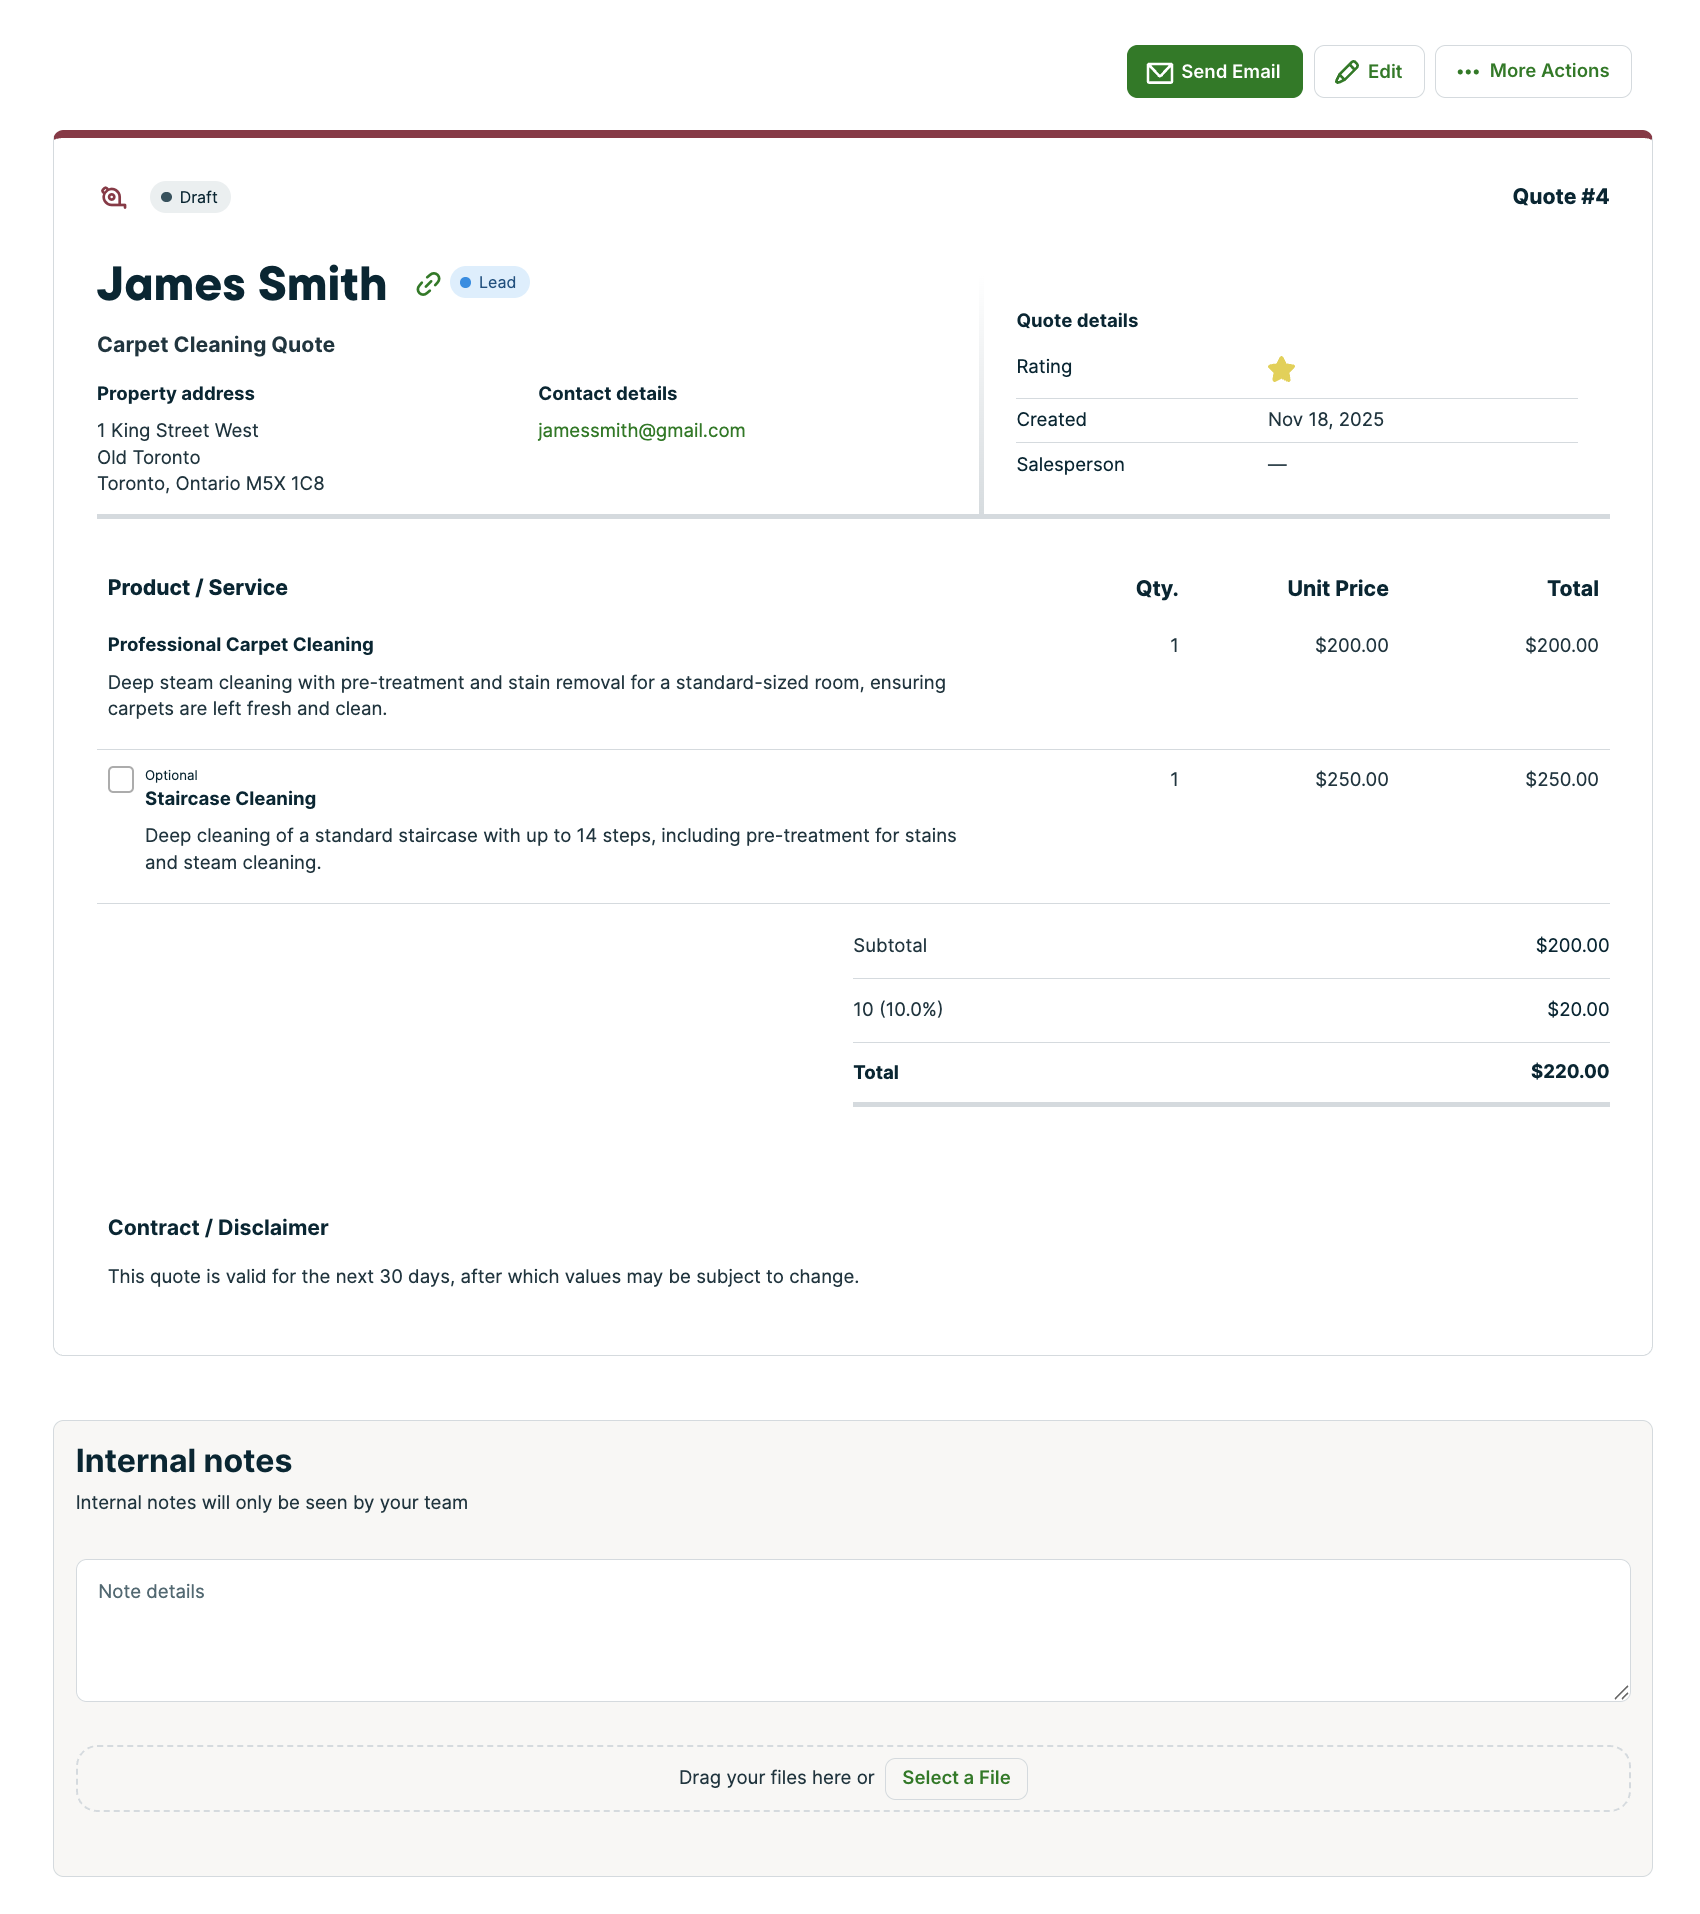Click the pencil icon on Edit

(1346, 72)
